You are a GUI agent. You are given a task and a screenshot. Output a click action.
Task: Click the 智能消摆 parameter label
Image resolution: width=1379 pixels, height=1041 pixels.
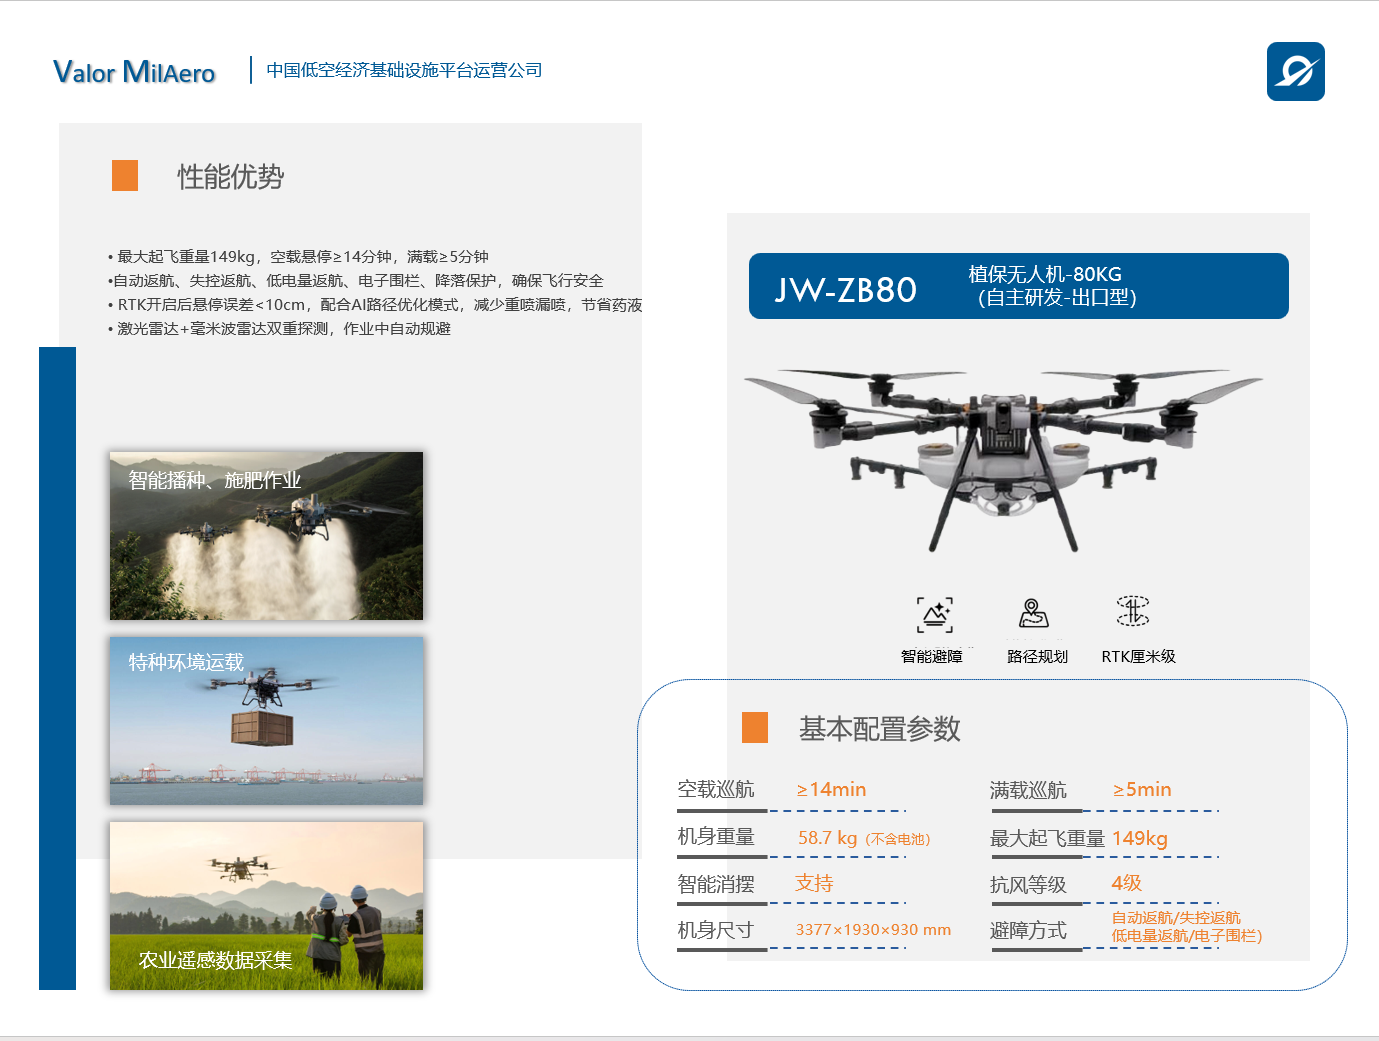[x=716, y=884]
